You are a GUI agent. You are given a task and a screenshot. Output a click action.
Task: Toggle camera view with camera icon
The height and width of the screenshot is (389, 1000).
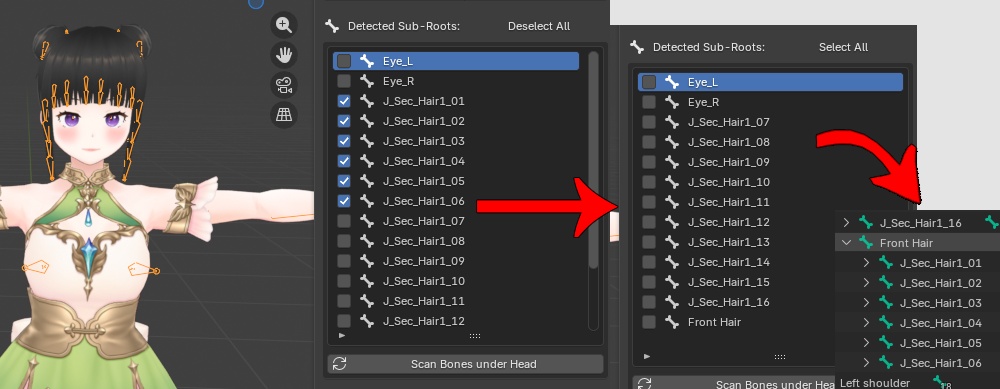283,85
